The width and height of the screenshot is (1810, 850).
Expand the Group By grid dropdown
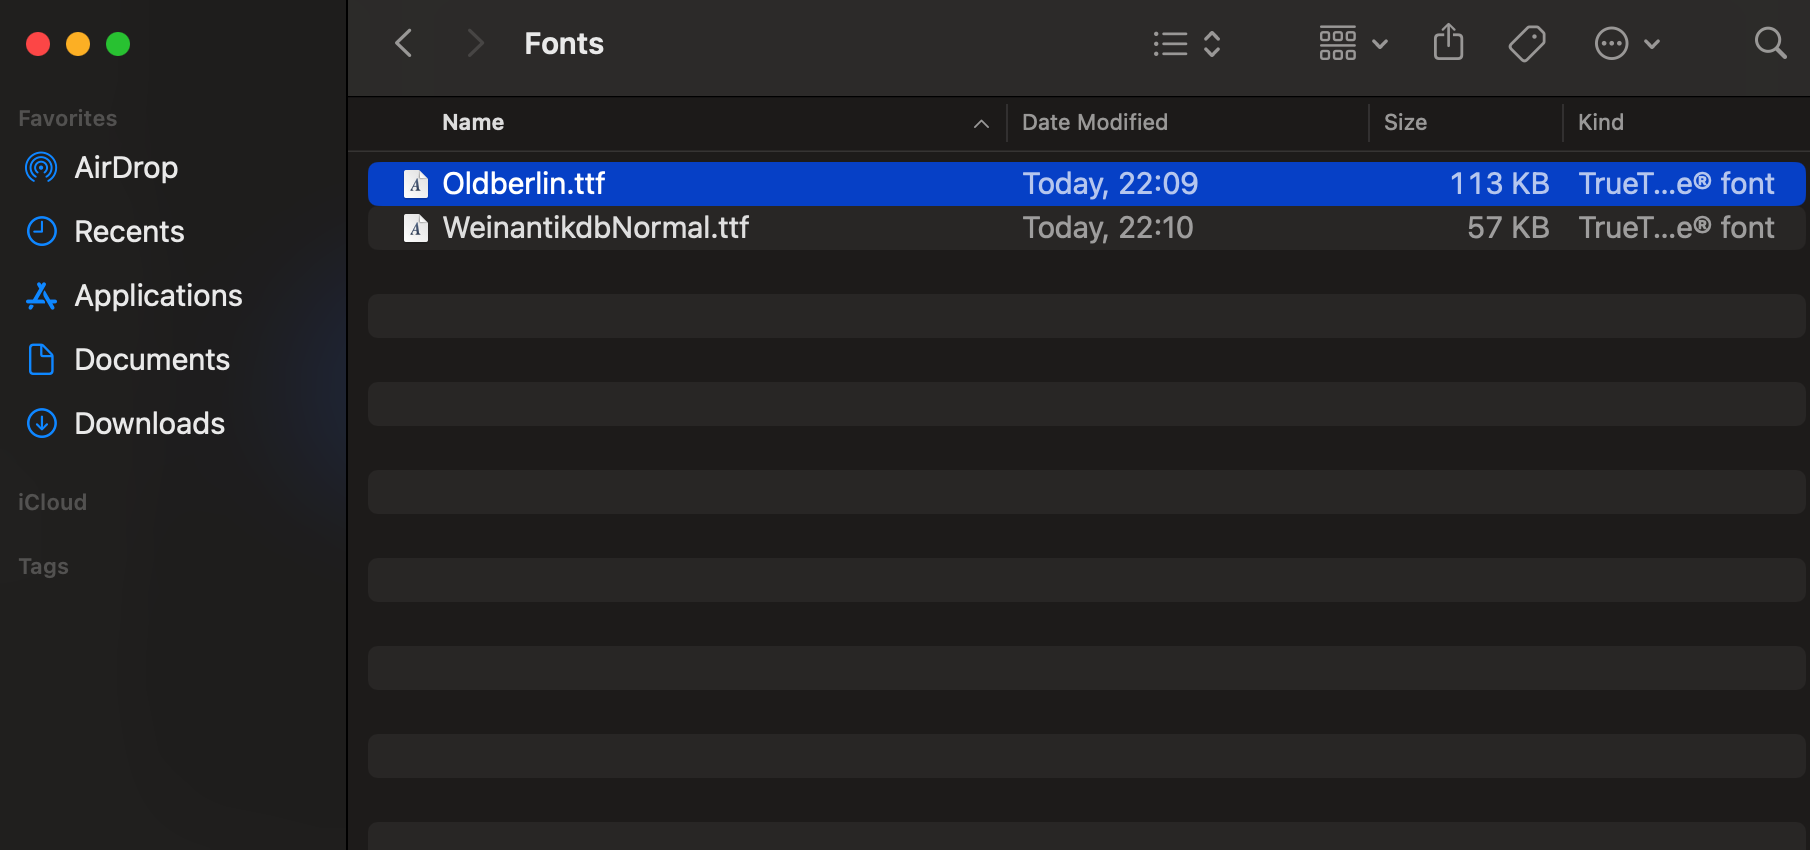coord(1352,43)
